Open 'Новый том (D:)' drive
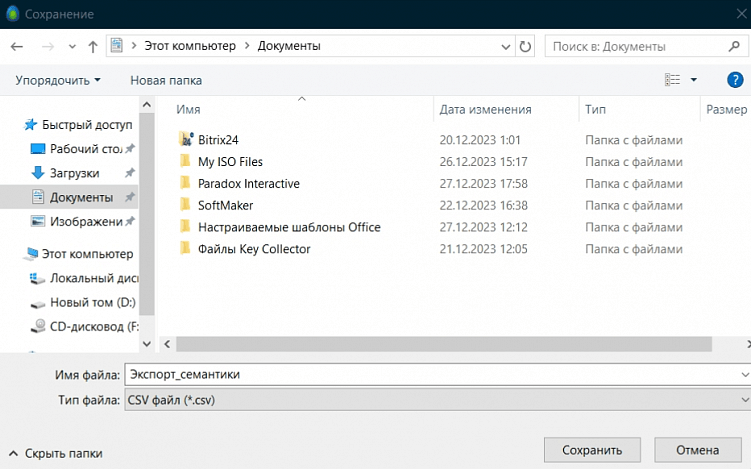This screenshot has height=469, width=751. [x=93, y=302]
